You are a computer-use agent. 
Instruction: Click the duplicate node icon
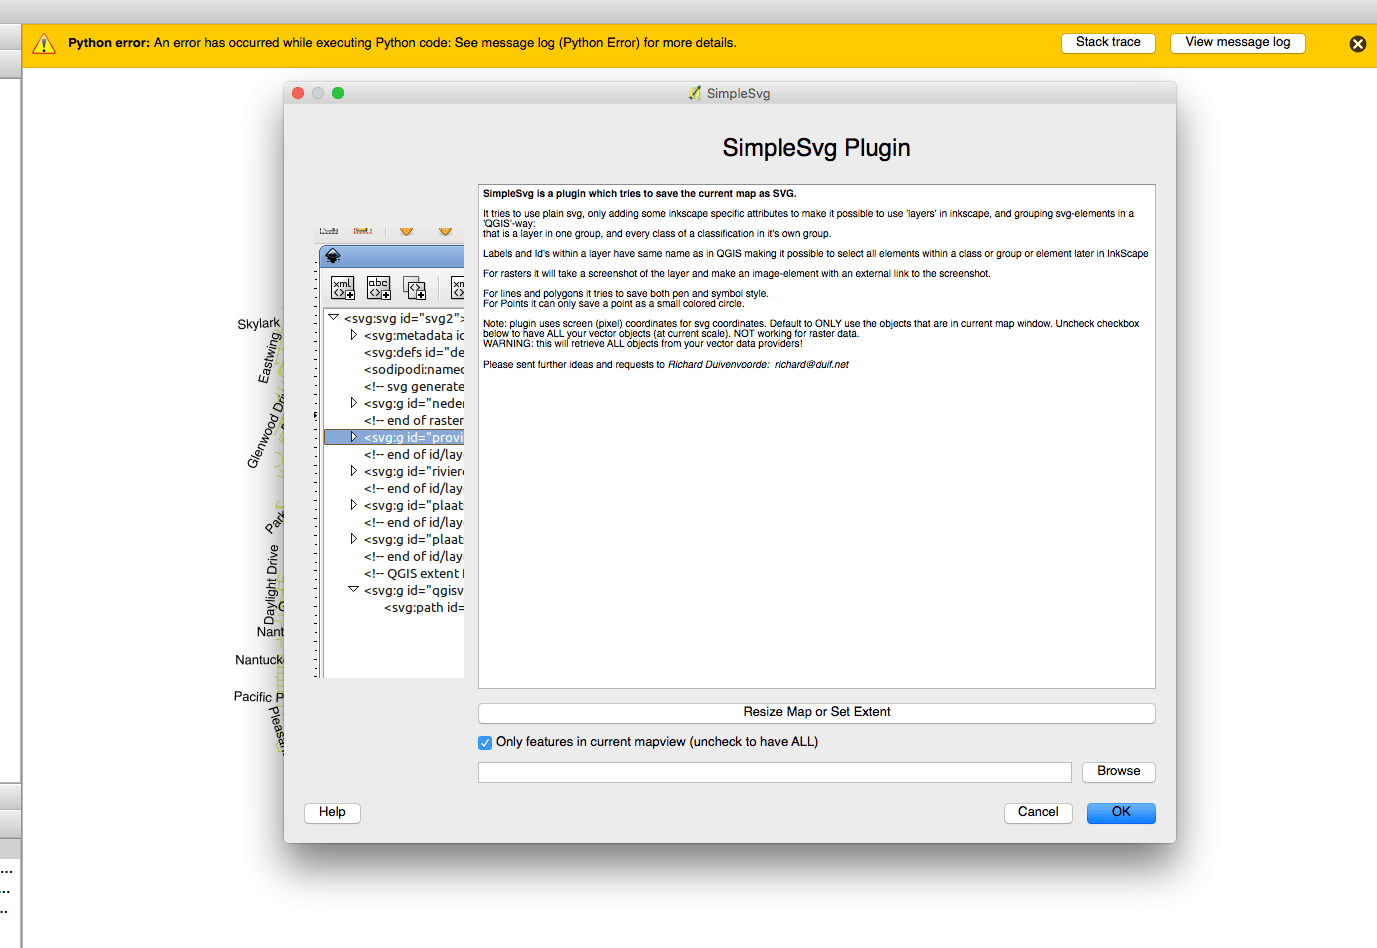coord(415,288)
